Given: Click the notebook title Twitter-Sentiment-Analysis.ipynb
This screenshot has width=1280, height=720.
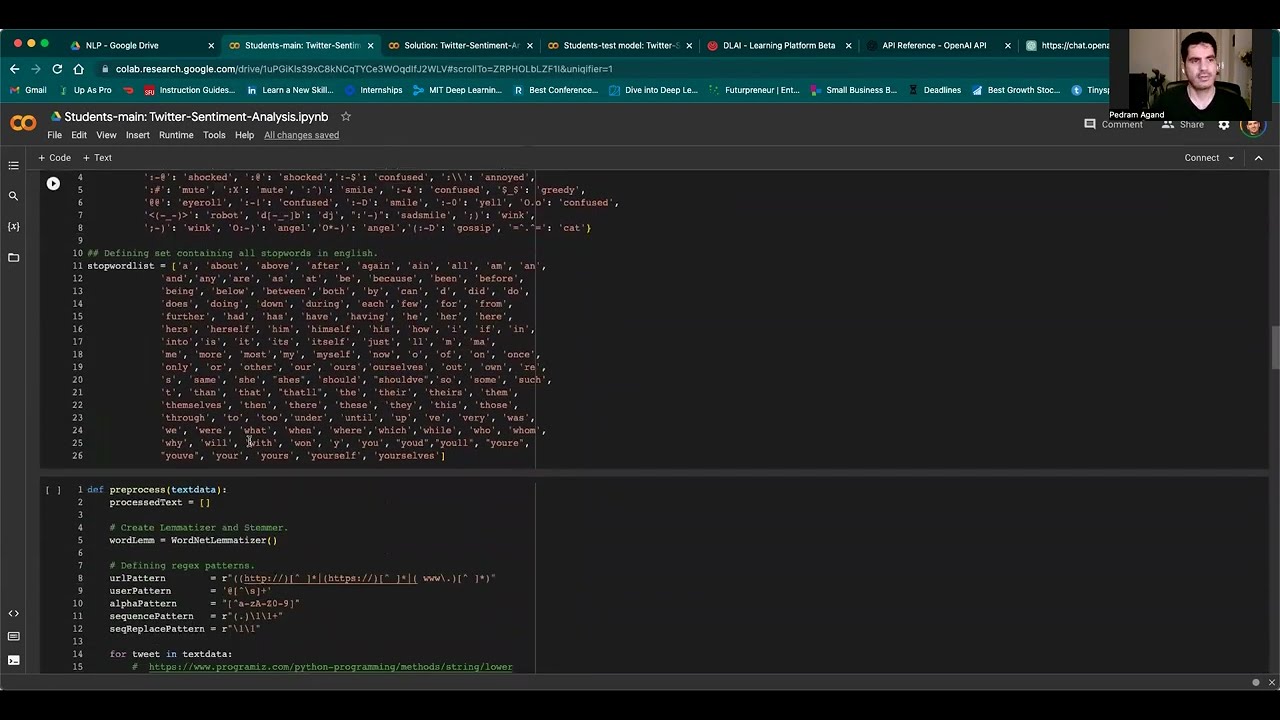Looking at the screenshot, I should [x=196, y=117].
